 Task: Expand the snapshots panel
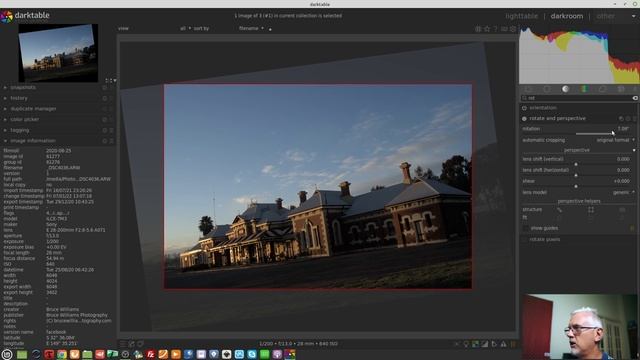(x=5, y=88)
